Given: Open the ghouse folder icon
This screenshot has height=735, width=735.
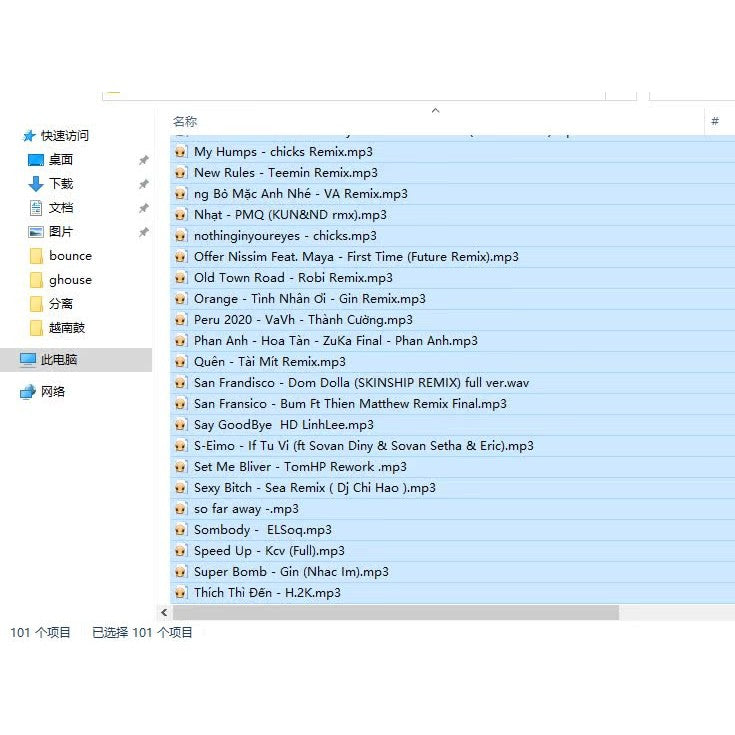Looking at the screenshot, I should coord(36,280).
